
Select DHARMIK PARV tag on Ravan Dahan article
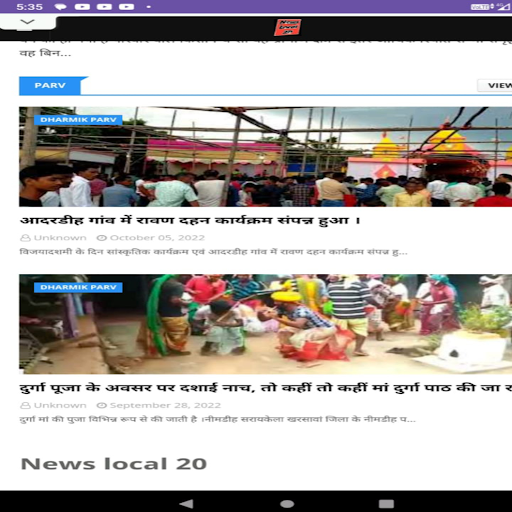[x=78, y=120]
